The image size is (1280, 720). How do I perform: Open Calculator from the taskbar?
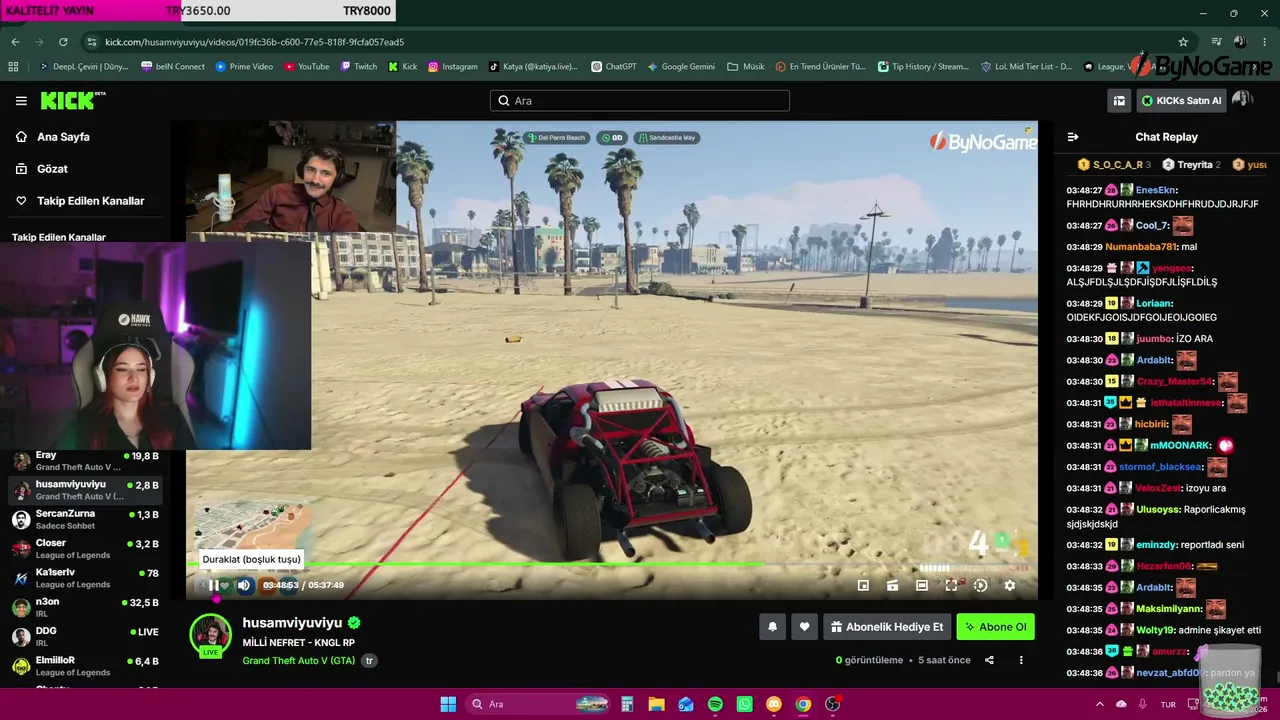pos(627,704)
